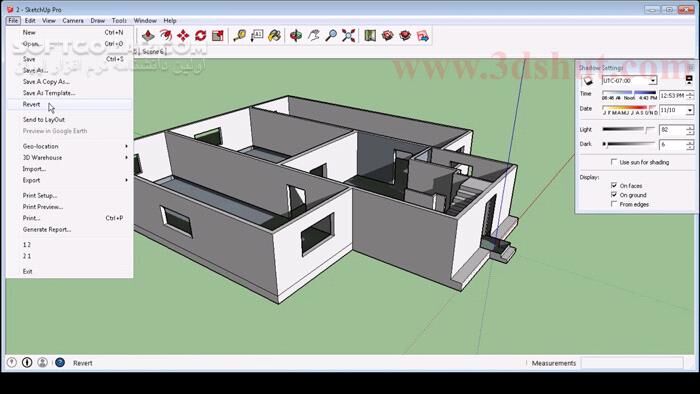700x394 pixels.
Task: Open the 11/10 date dropdown
Action: [690, 110]
